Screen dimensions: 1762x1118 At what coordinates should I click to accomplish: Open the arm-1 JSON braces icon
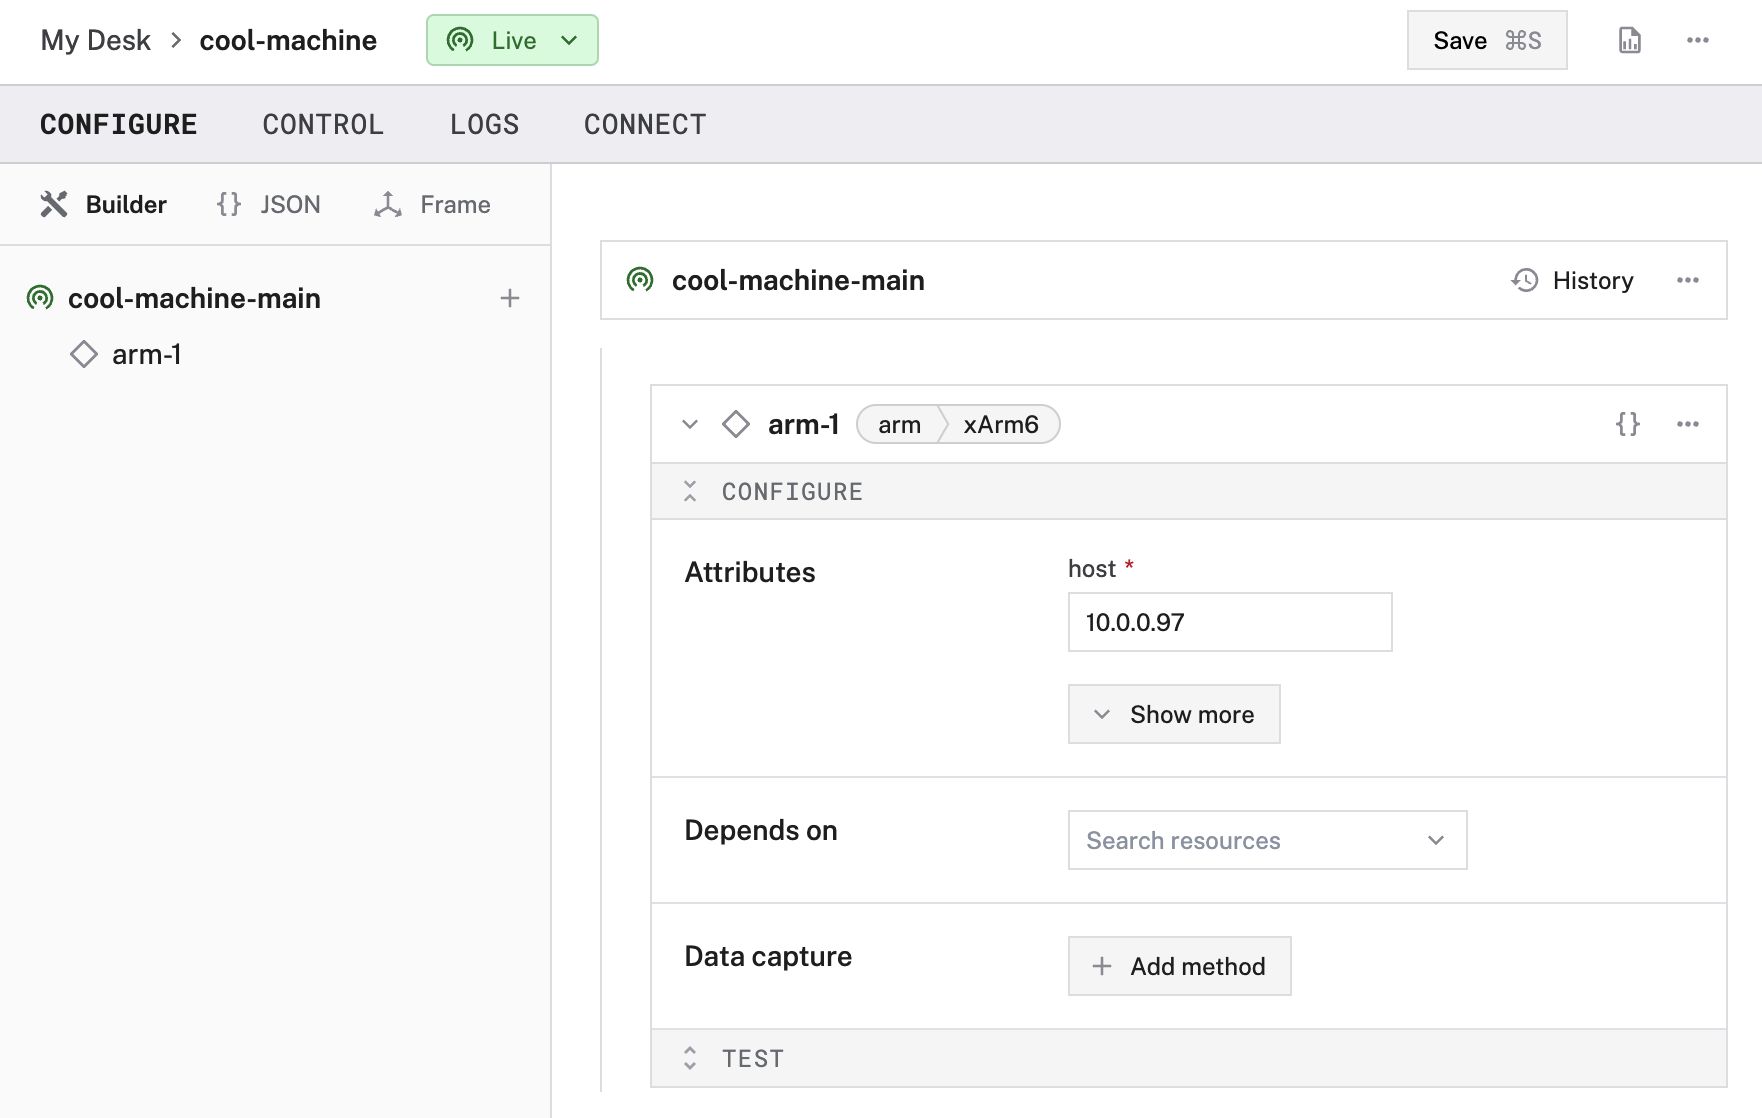[1627, 424]
